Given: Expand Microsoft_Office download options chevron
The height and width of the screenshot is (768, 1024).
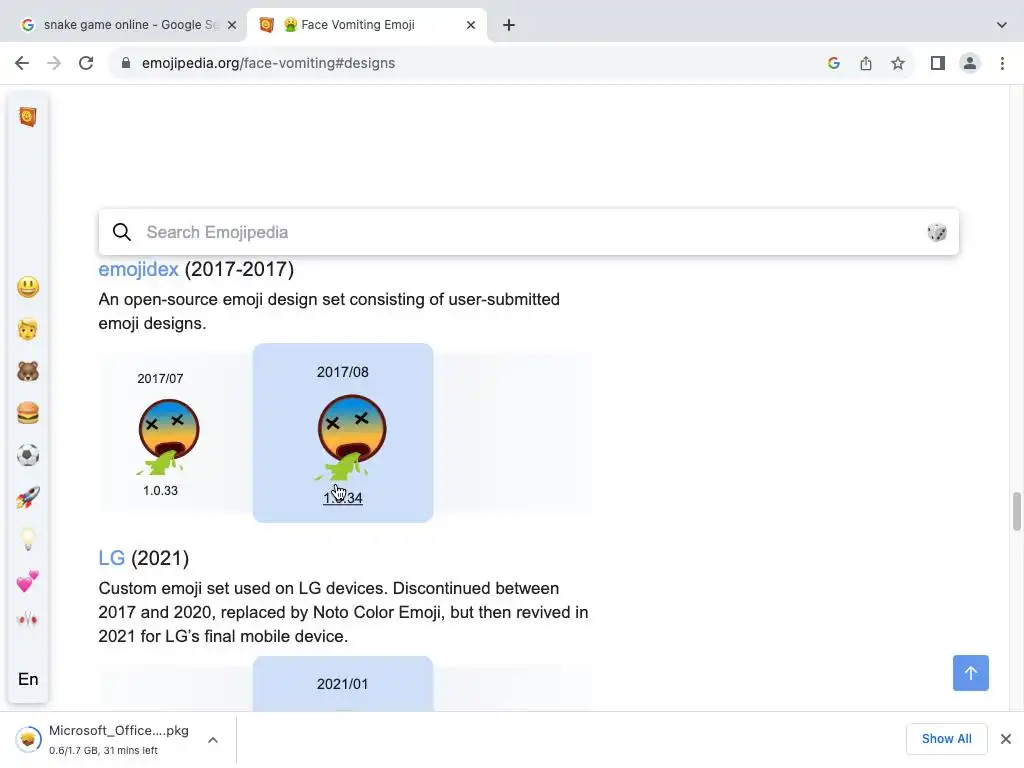Looking at the screenshot, I should click(x=213, y=740).
